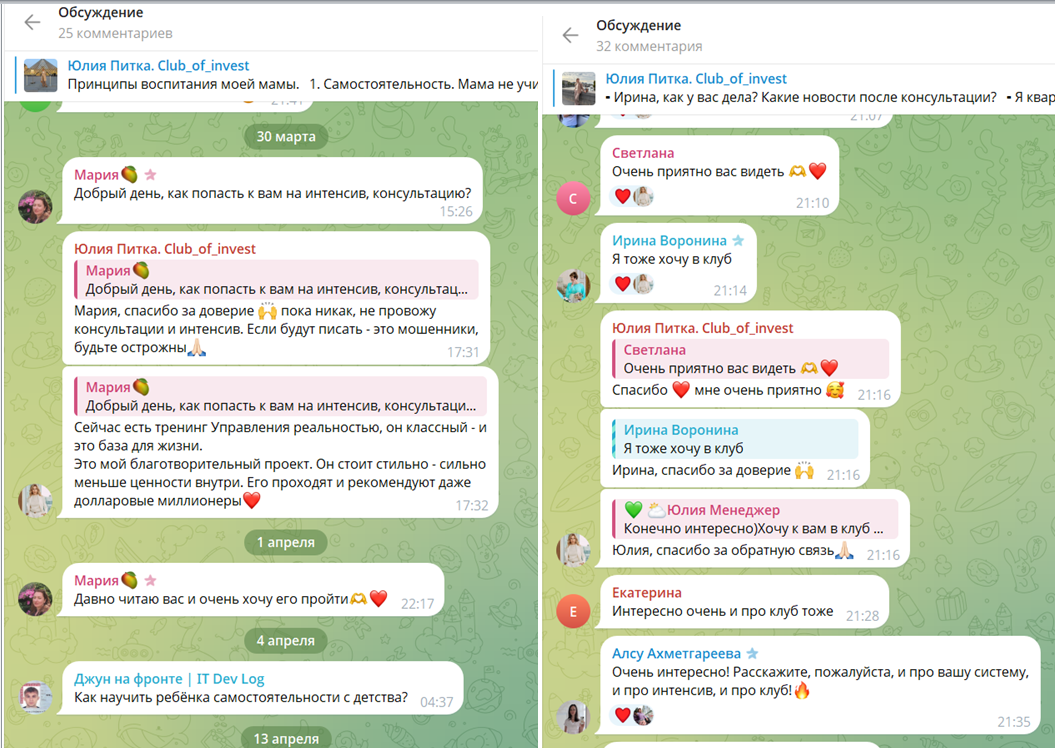Go back from the 32-comment discussion

click(x=570, y=35)
